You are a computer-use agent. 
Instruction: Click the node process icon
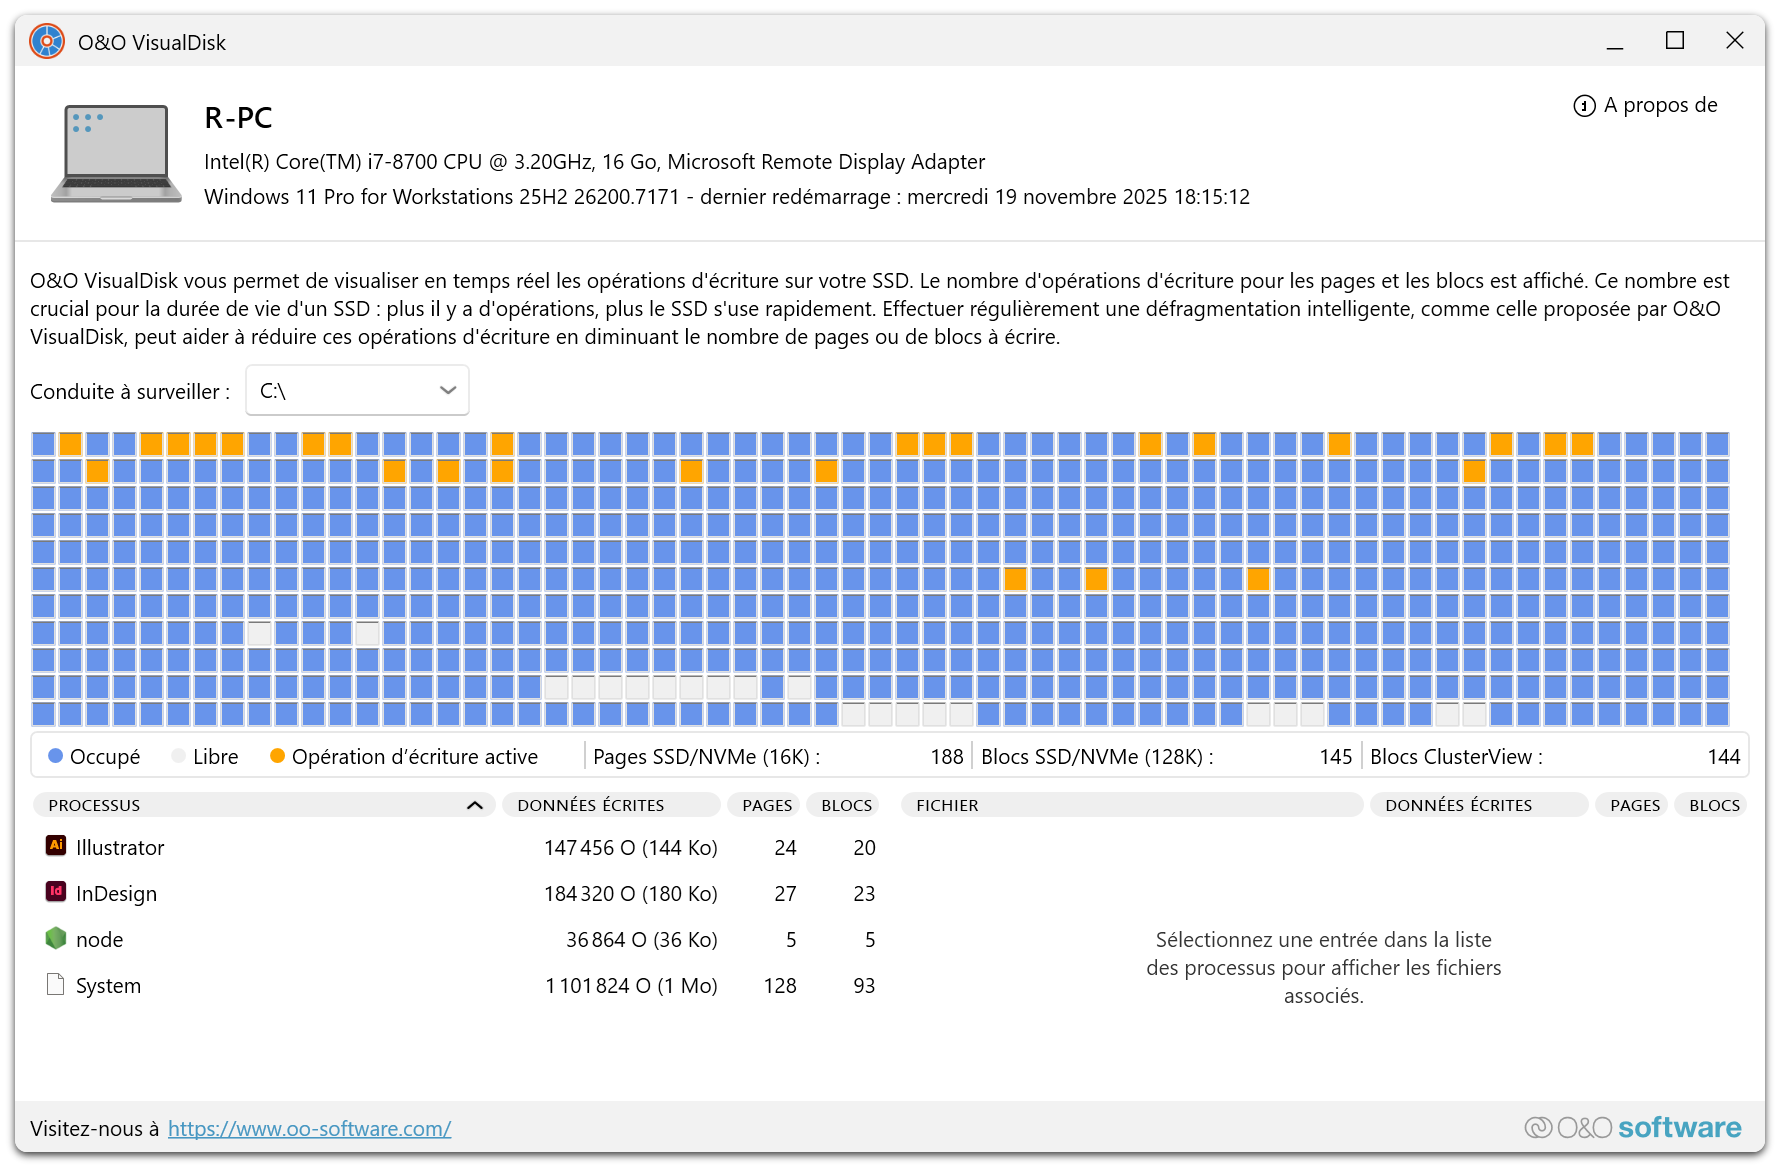coord(56,938)
